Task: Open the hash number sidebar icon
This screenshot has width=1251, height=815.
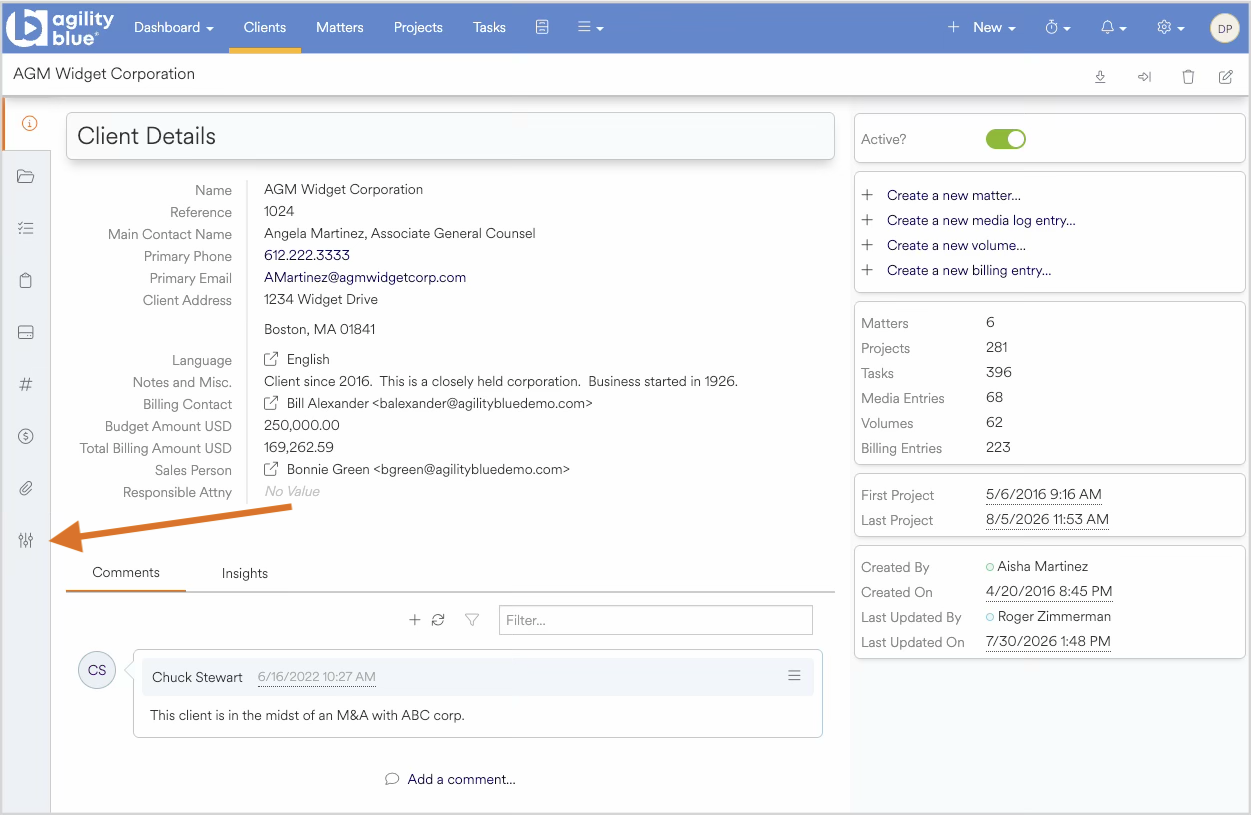Action: pyautogui.click(x=26, y=384)
